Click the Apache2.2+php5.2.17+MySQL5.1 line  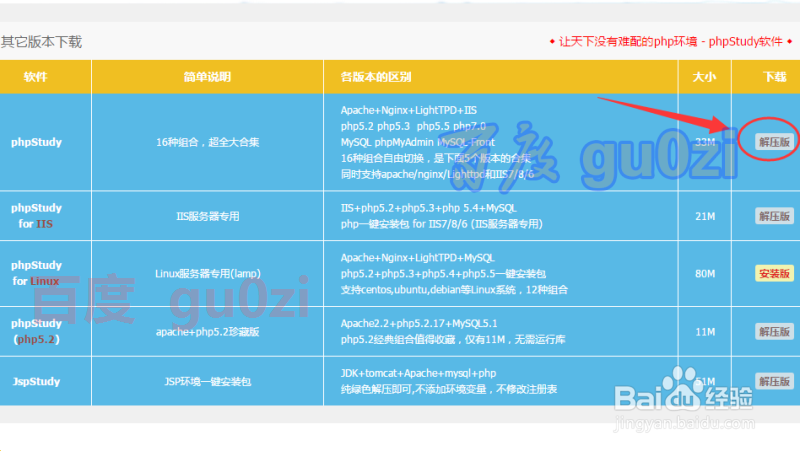tap(419, 323)
